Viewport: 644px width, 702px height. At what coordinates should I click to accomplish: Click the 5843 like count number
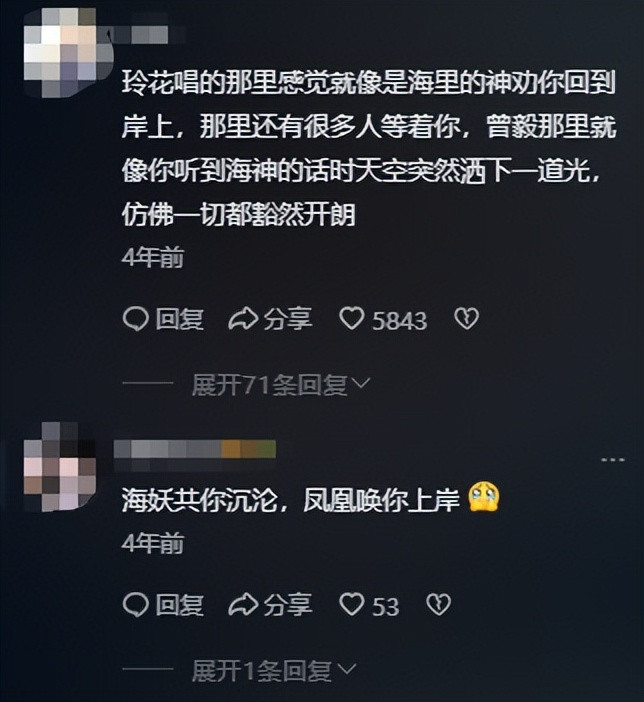[x=399, y=321]
